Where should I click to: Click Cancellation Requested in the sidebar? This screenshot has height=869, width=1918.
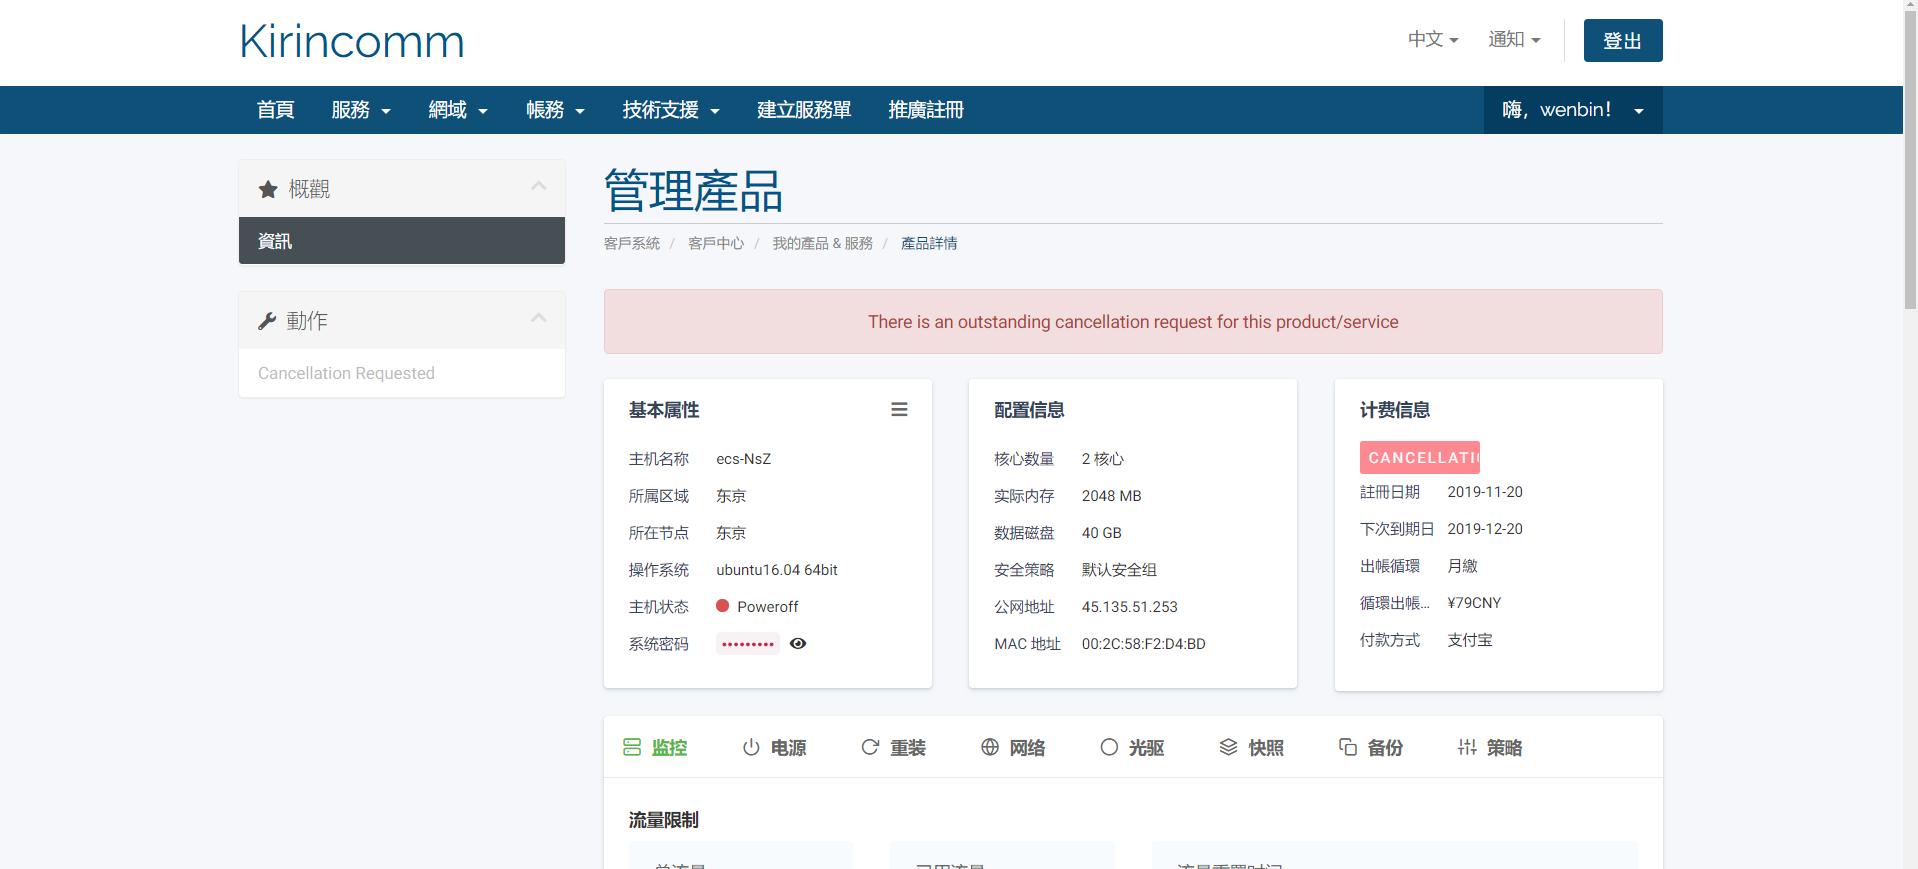pos(346,373)
